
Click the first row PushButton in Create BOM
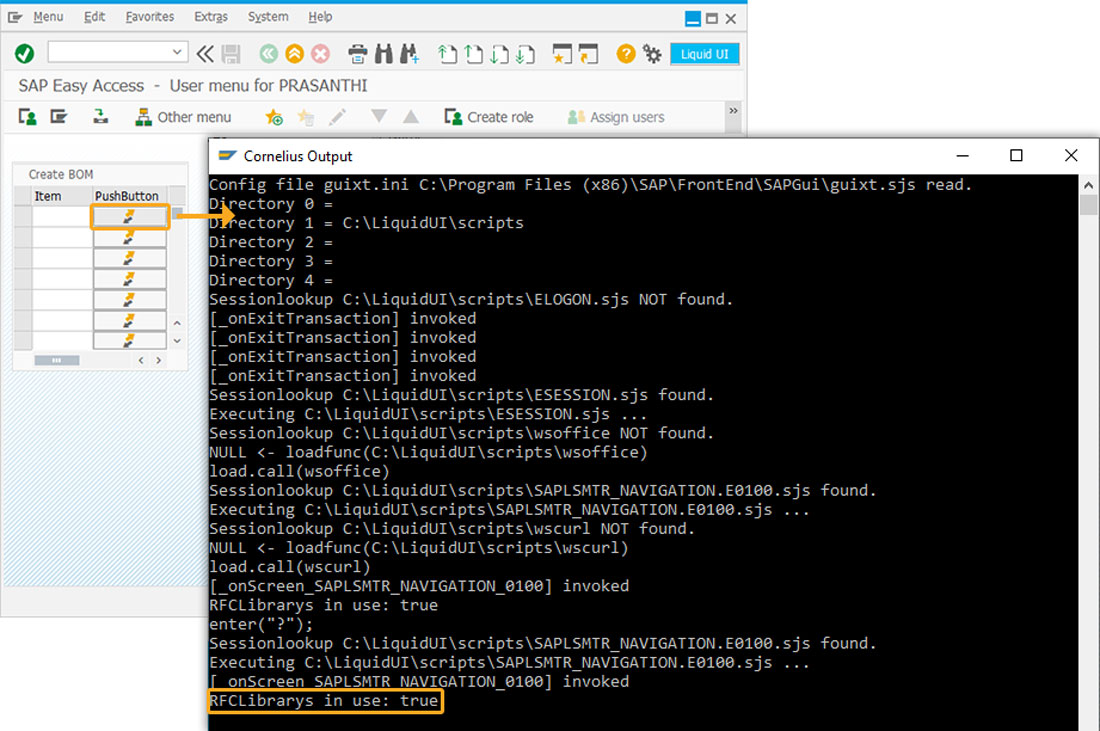pos(130,217)
